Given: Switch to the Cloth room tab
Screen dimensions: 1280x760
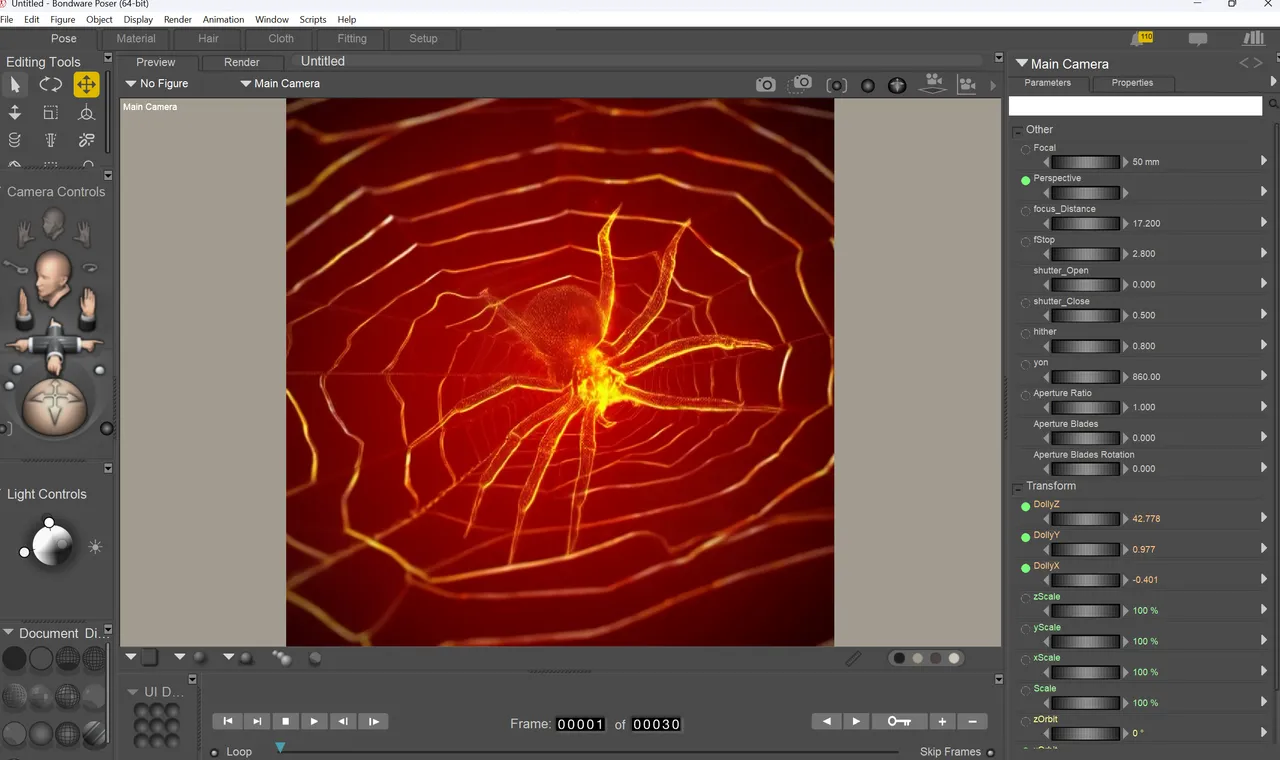Looking at the screenshot, I should pos(281,39).
